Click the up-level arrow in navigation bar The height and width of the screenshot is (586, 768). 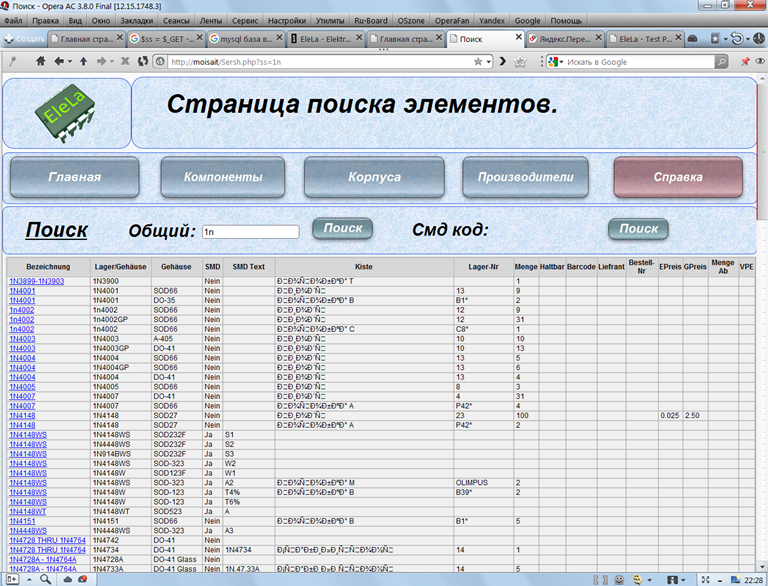pos(83,61)
